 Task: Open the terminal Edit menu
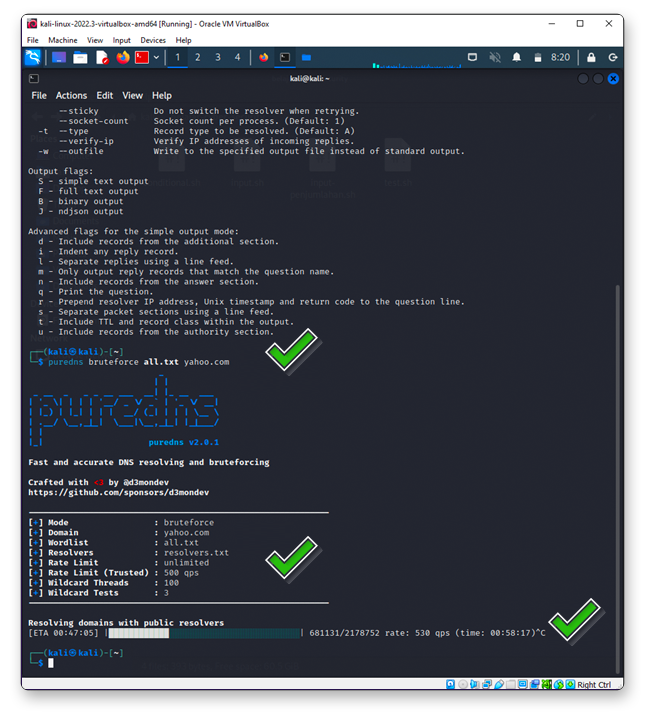coord(105,95)
